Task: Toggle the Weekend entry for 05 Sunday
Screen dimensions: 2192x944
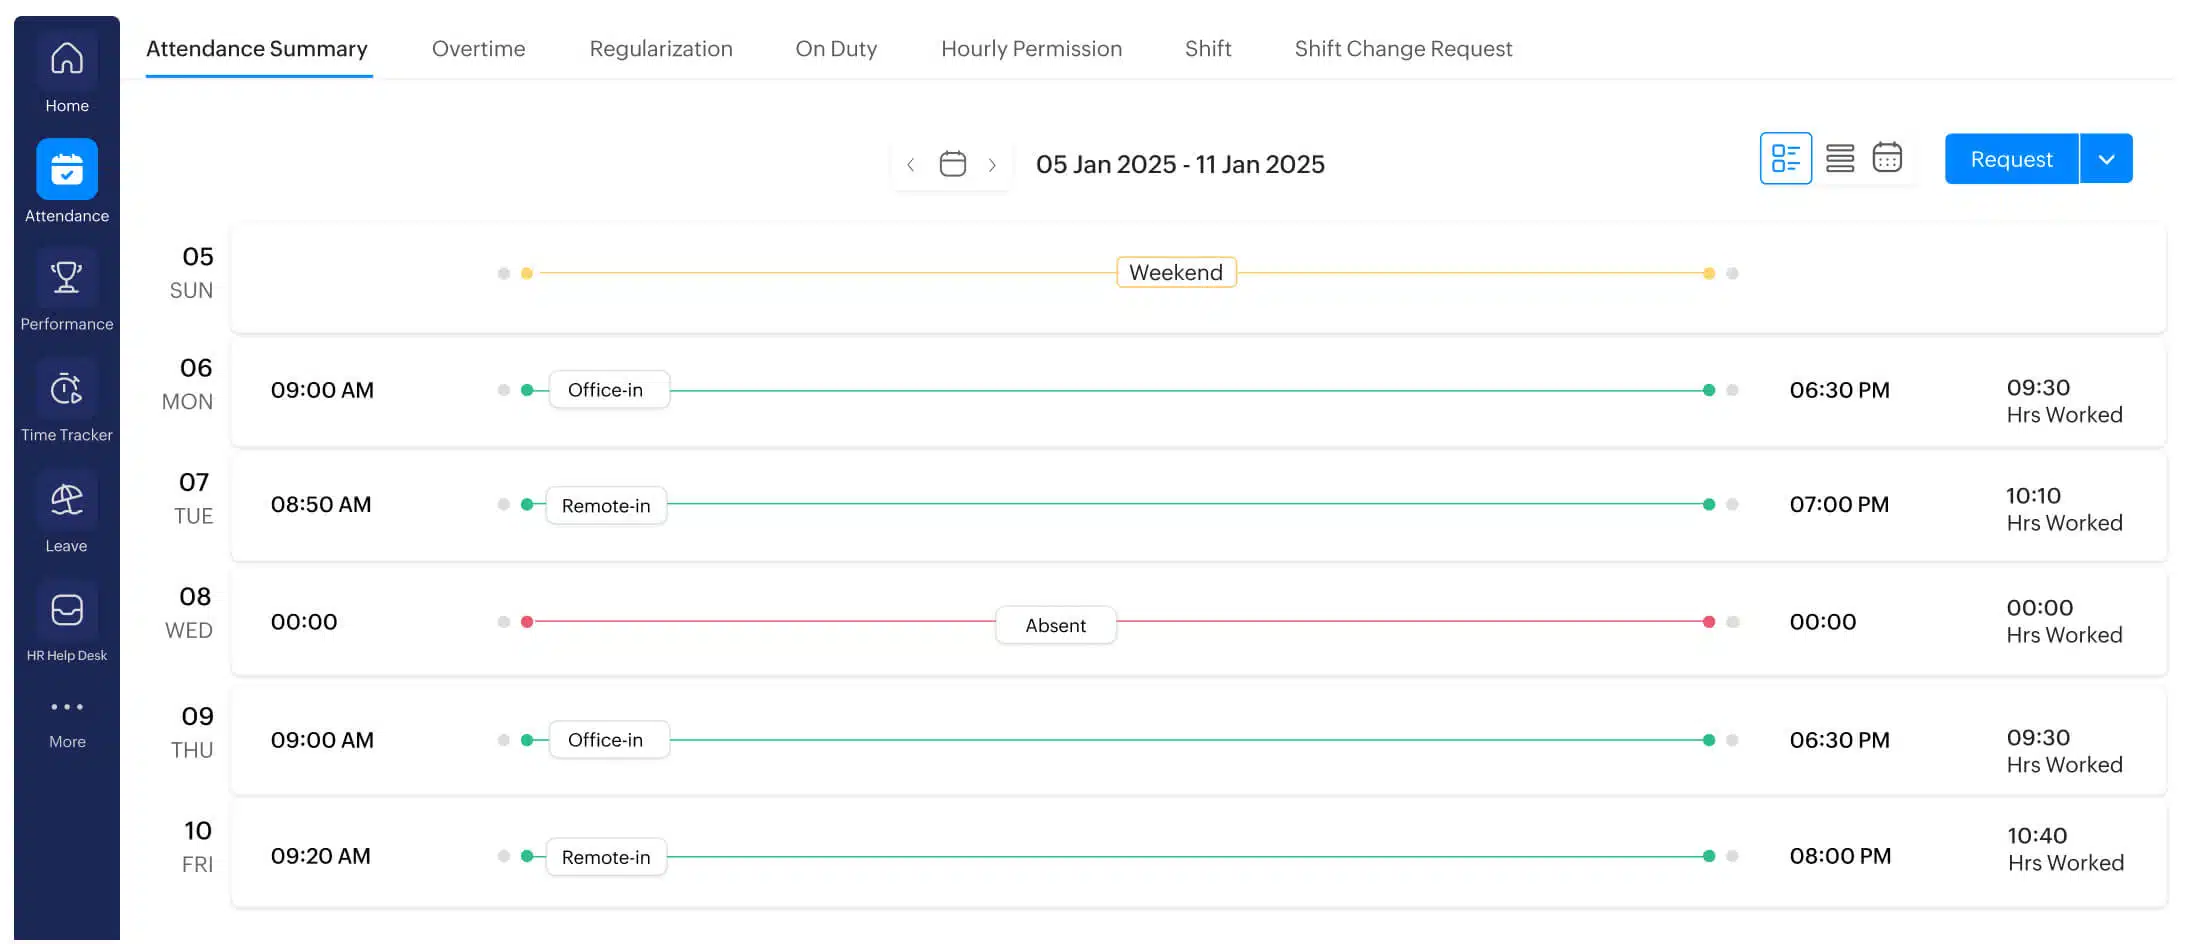Action: click(x=1176, y=272)
